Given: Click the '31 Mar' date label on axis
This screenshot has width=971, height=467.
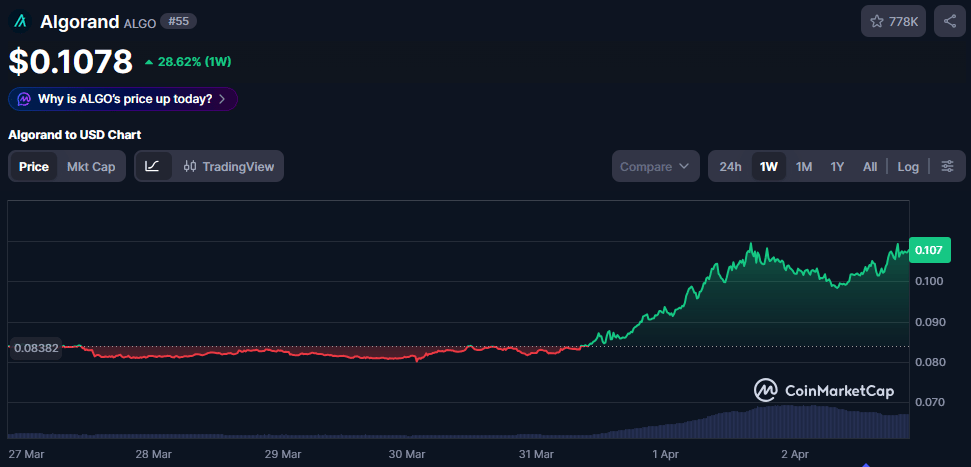Looking at the screenshot, I should pyautogui.click(x=536, y=454).
